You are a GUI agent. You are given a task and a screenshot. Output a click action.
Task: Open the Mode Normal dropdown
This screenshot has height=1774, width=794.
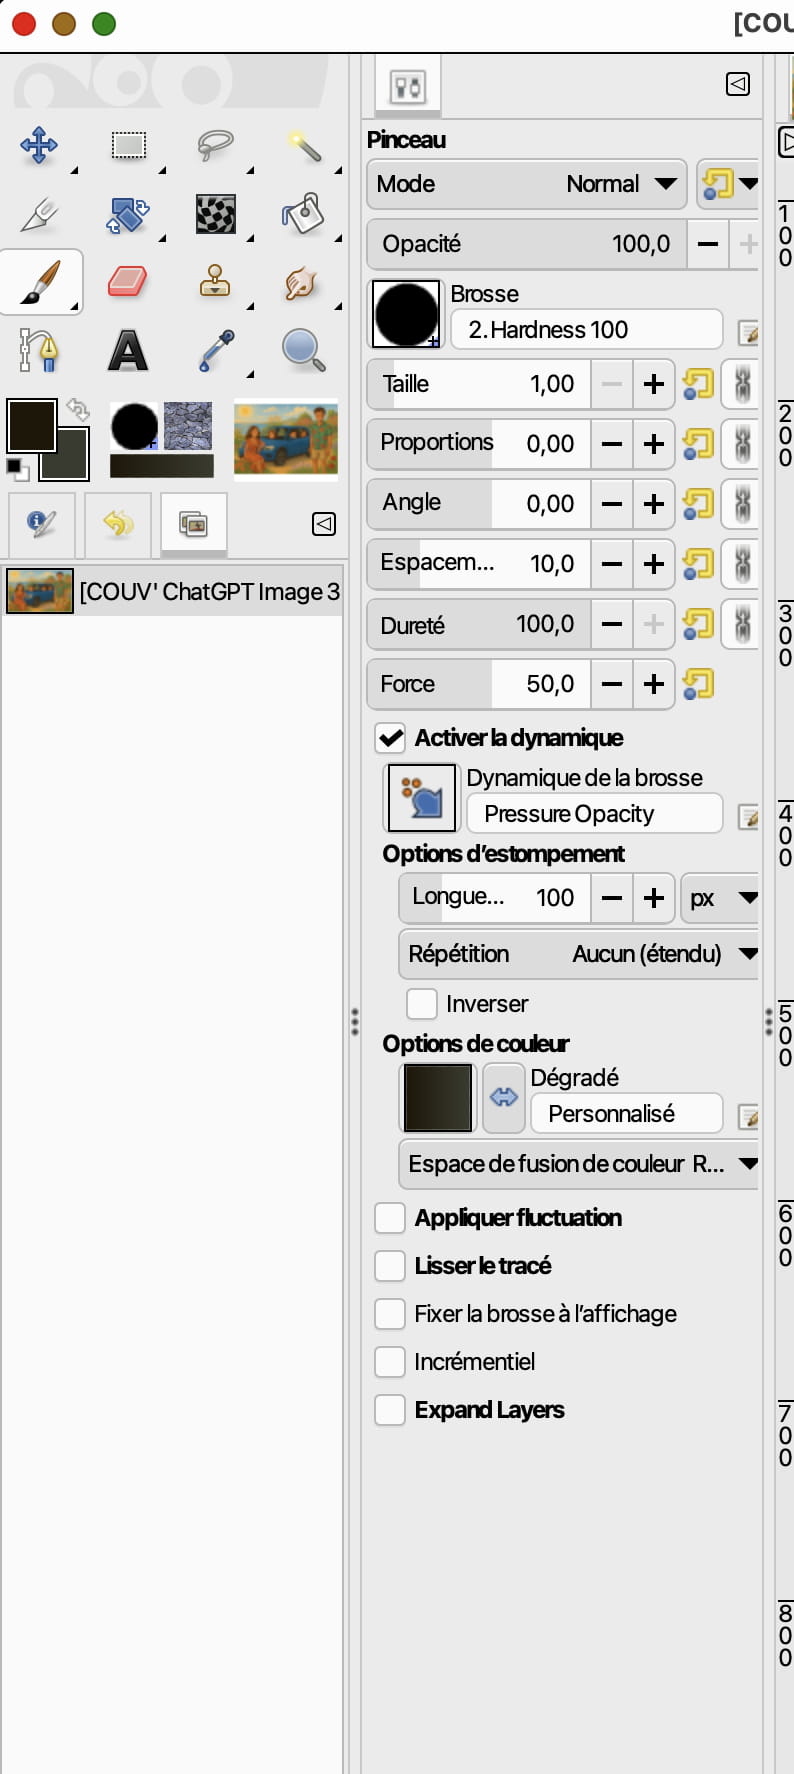tap(527, 184)
